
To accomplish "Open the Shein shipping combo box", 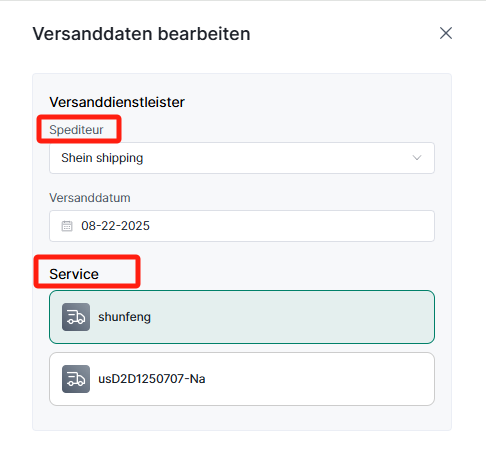I will pos(242,158).
